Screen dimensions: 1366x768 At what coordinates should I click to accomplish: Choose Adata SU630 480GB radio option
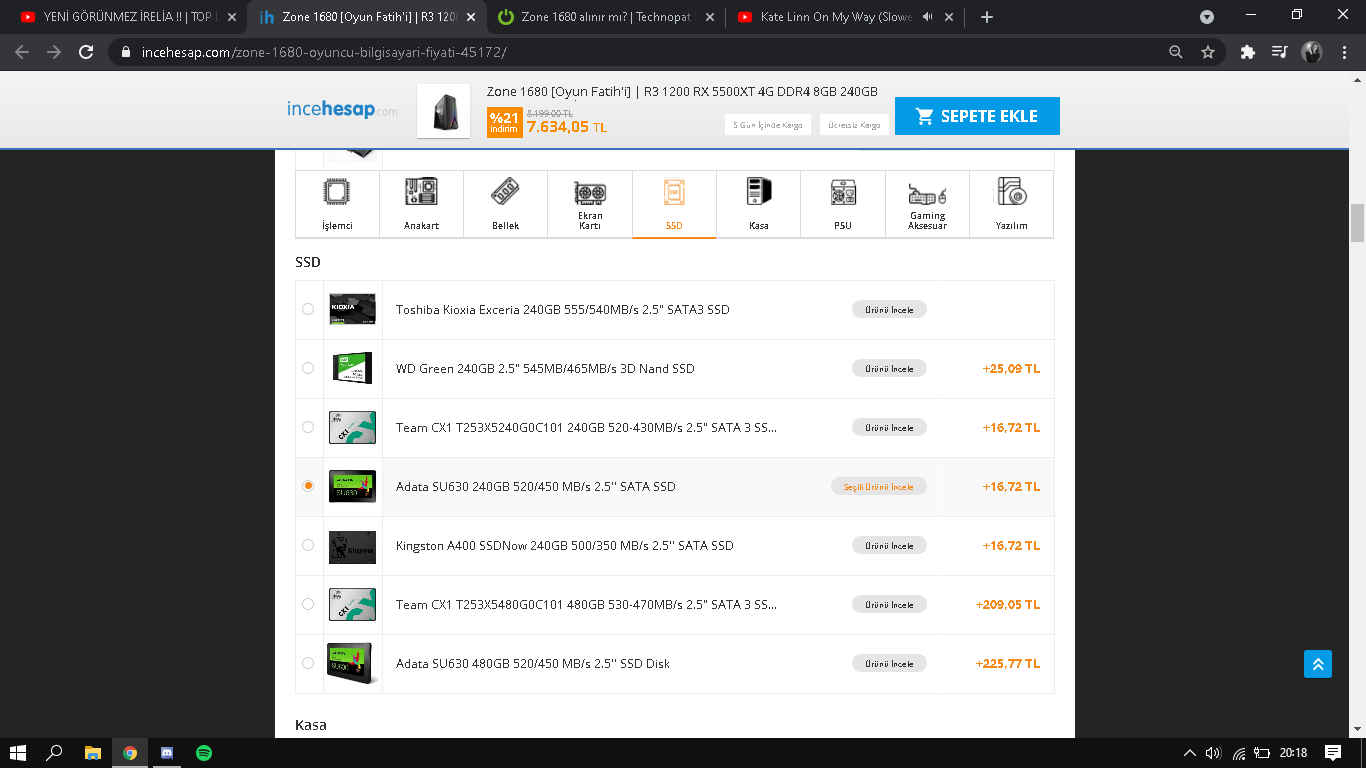pos(308,663)
